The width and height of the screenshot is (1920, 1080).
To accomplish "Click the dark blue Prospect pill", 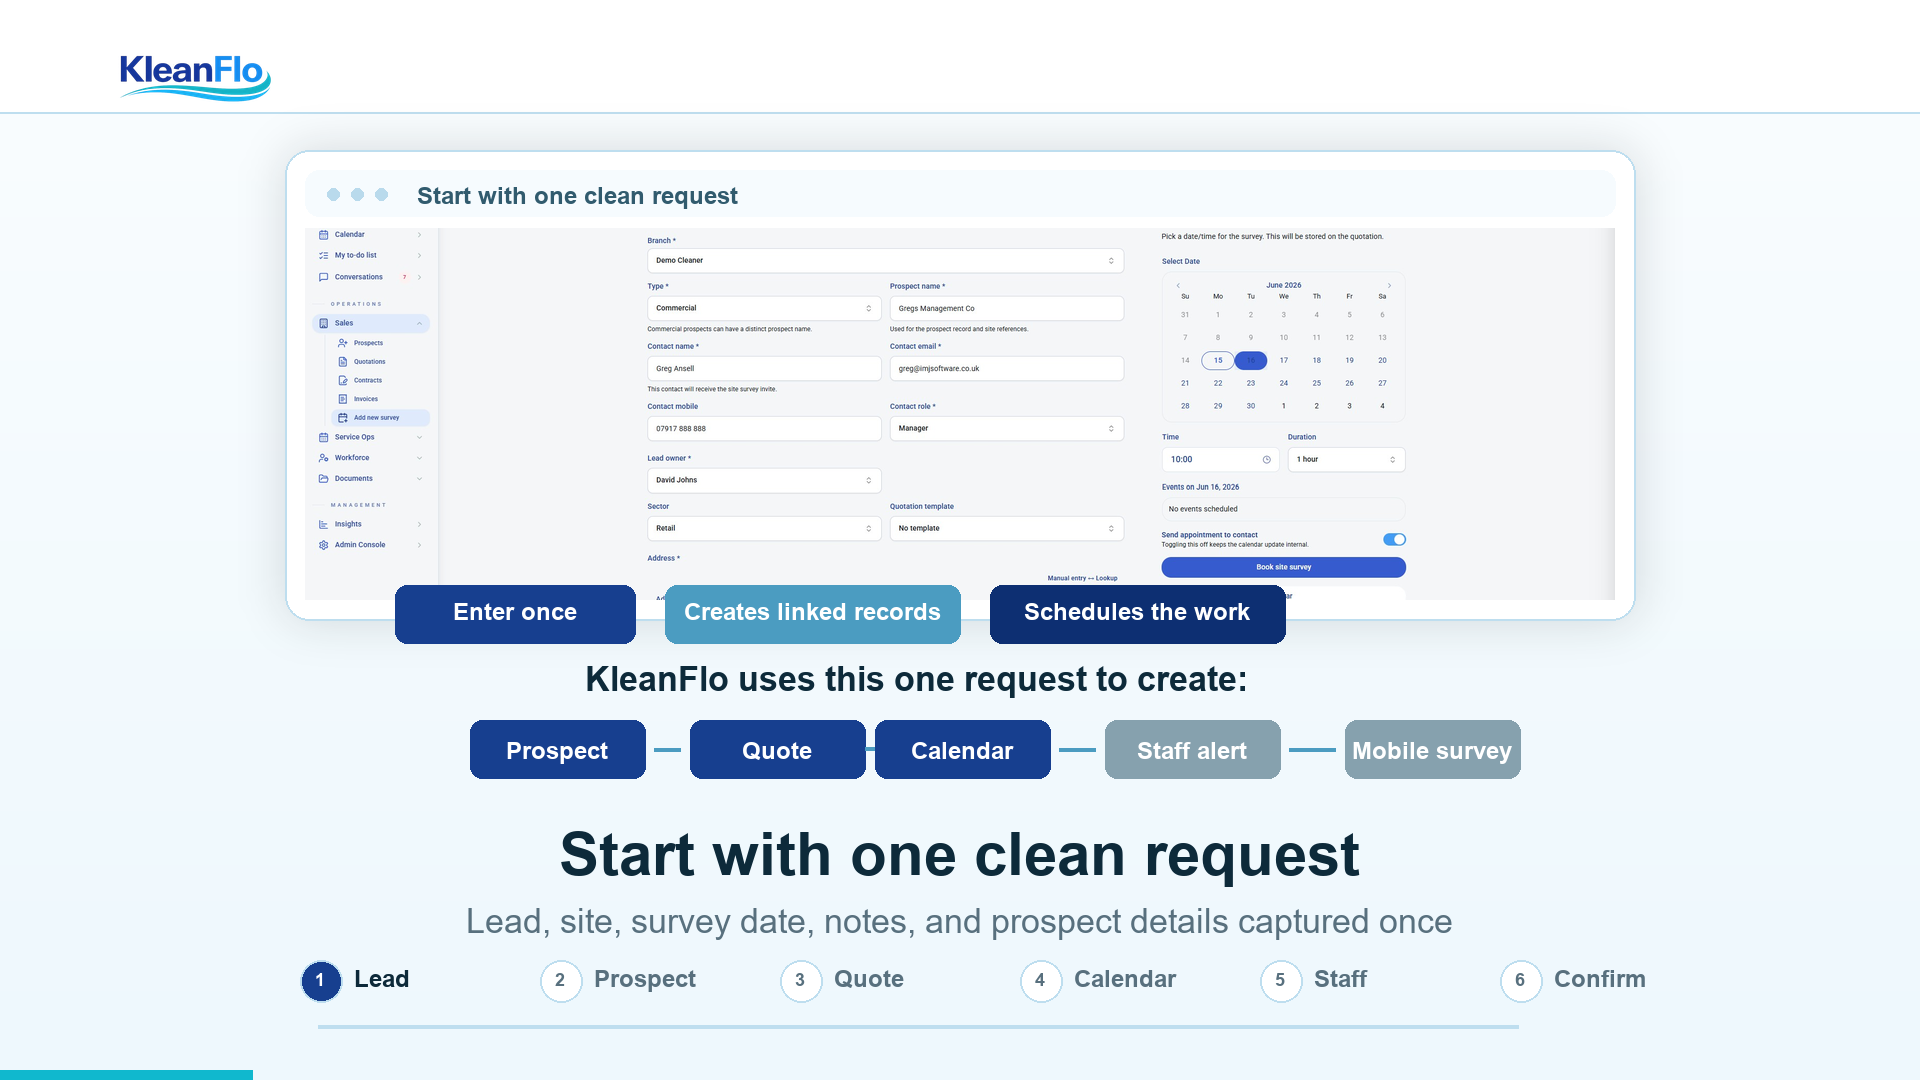I will coord(557,750).
